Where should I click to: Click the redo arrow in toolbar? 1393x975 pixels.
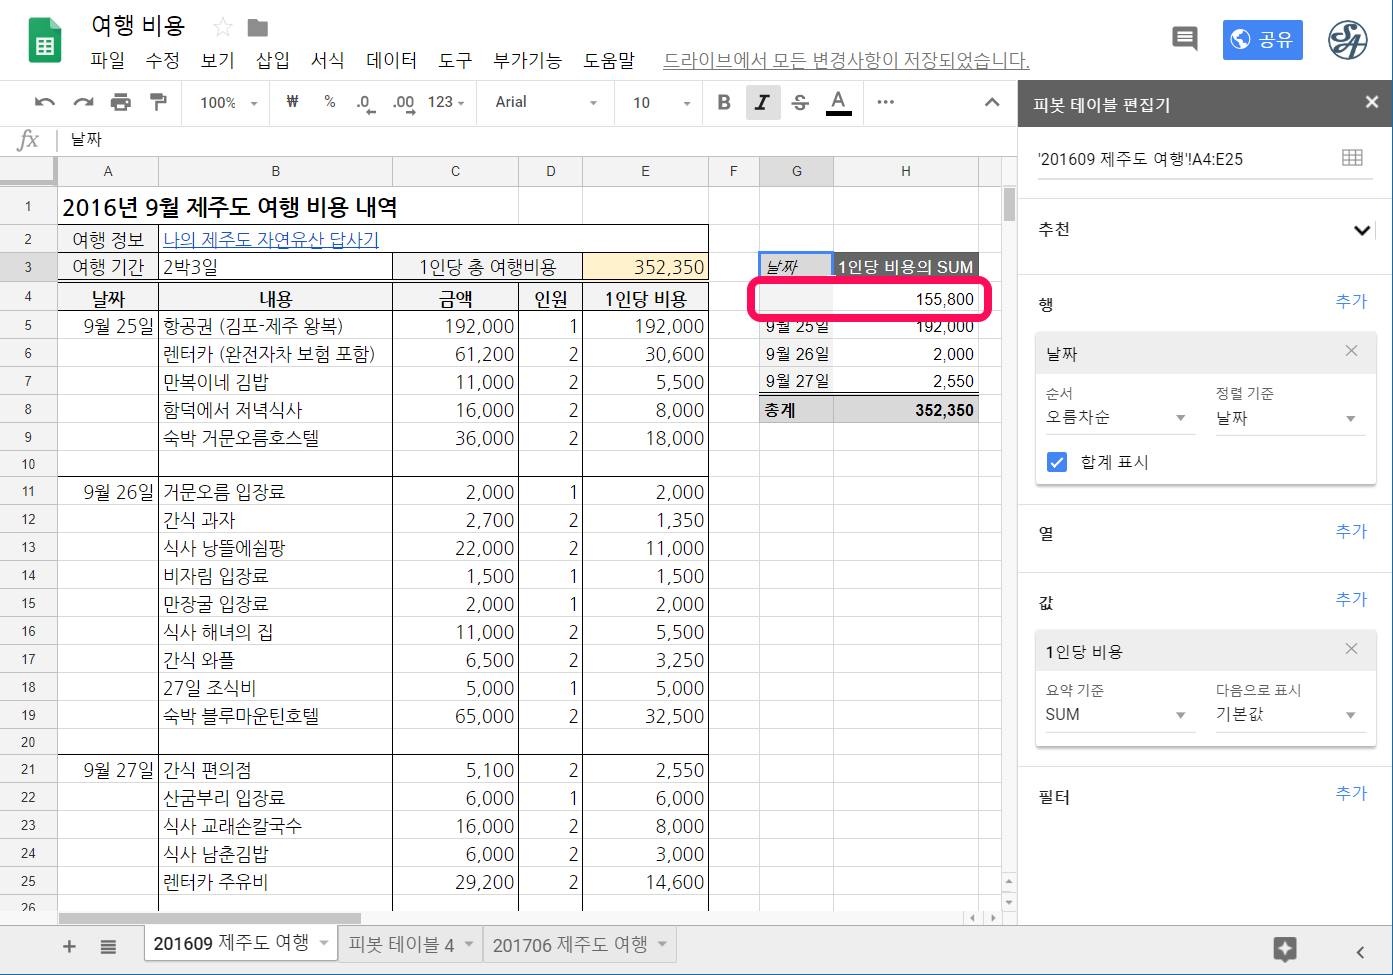(83, 102)
